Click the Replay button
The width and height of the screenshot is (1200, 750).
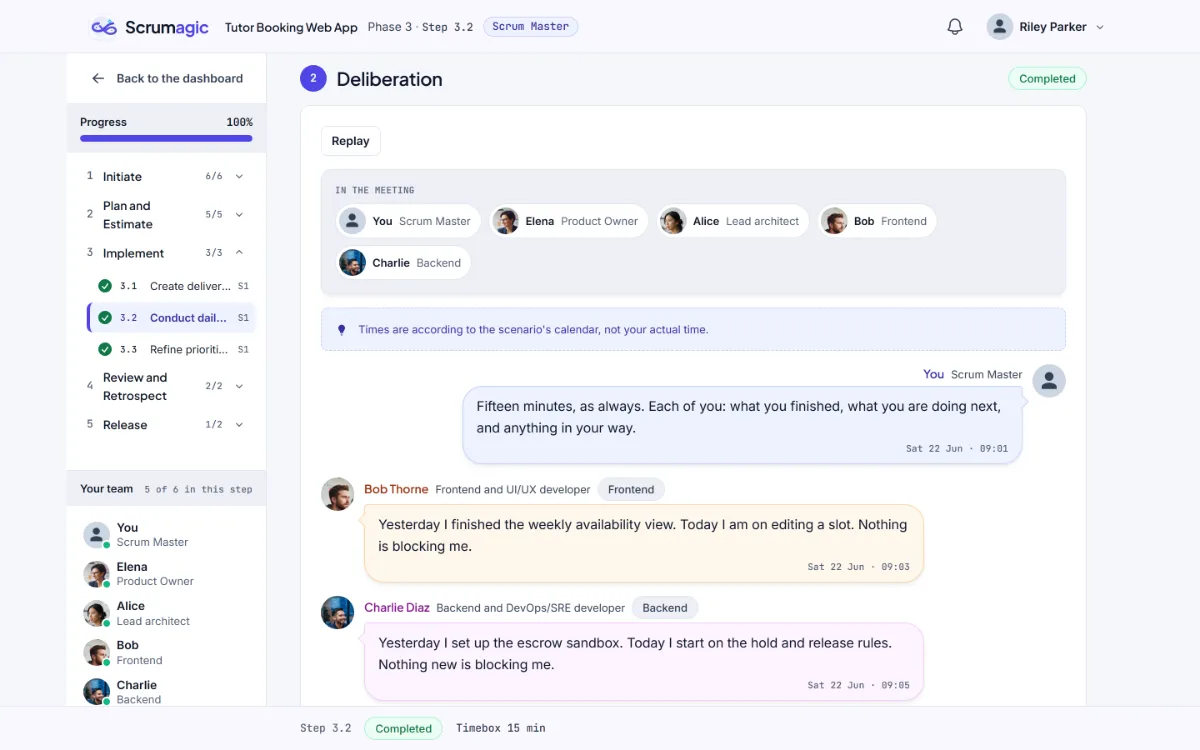351,141
